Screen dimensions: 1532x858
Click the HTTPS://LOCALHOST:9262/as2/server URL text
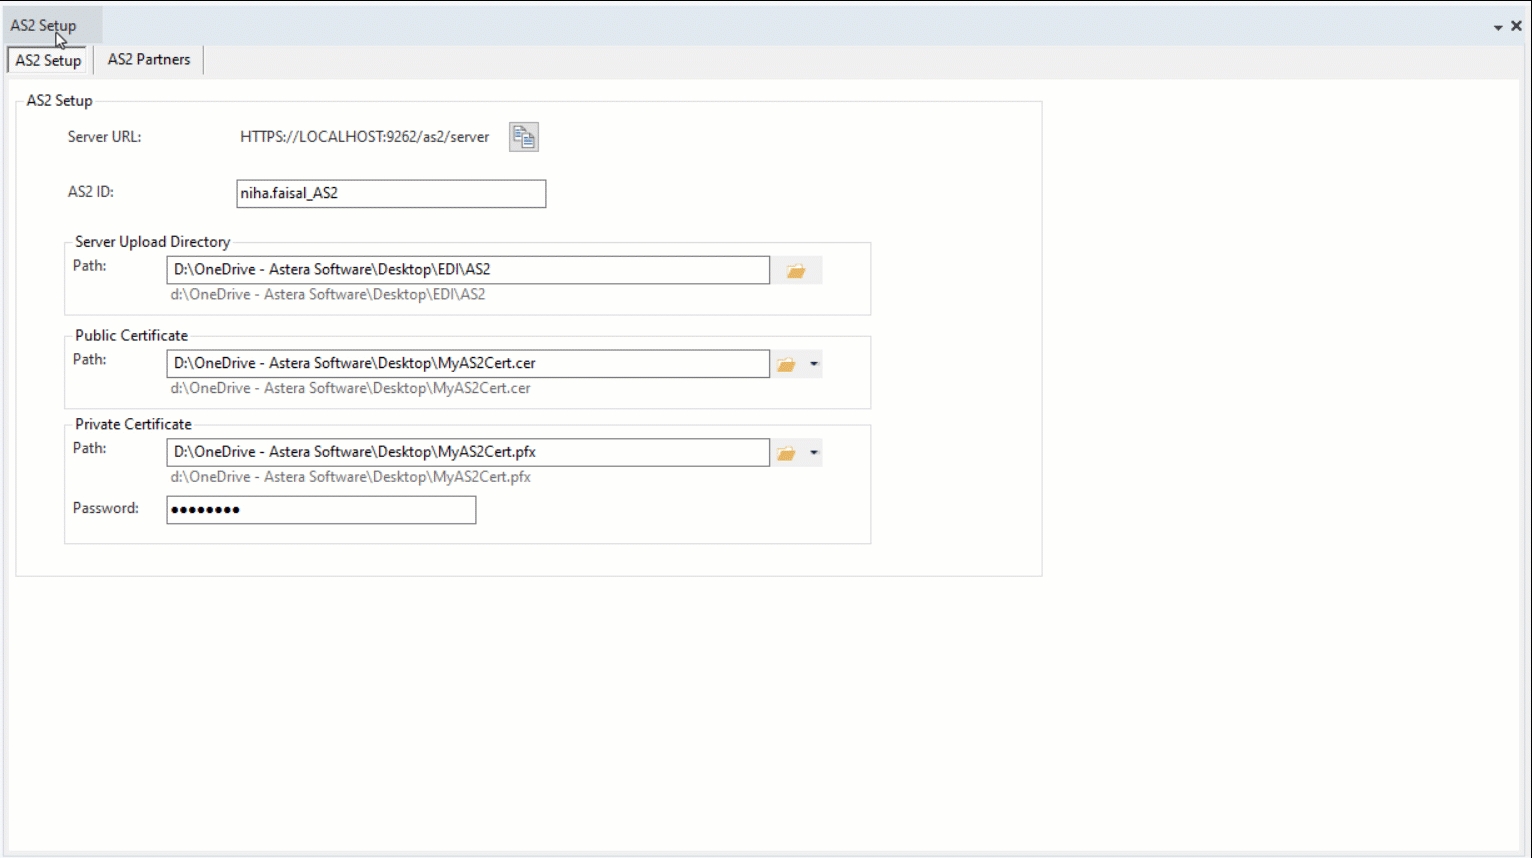(x=365, y=137)
